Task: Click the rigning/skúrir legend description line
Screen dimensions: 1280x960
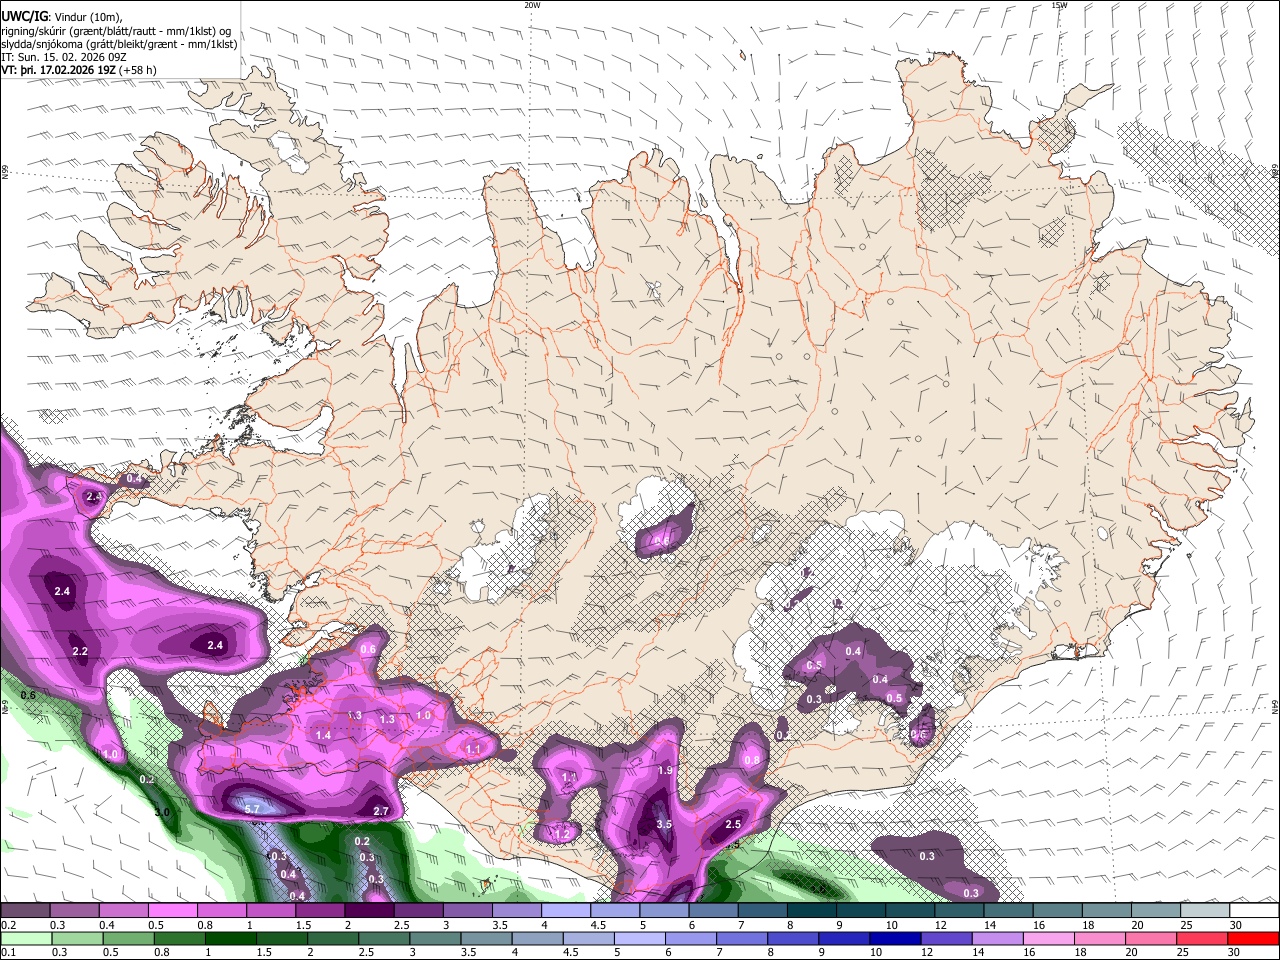Action: pyautogui.click(x=116, y=31)
